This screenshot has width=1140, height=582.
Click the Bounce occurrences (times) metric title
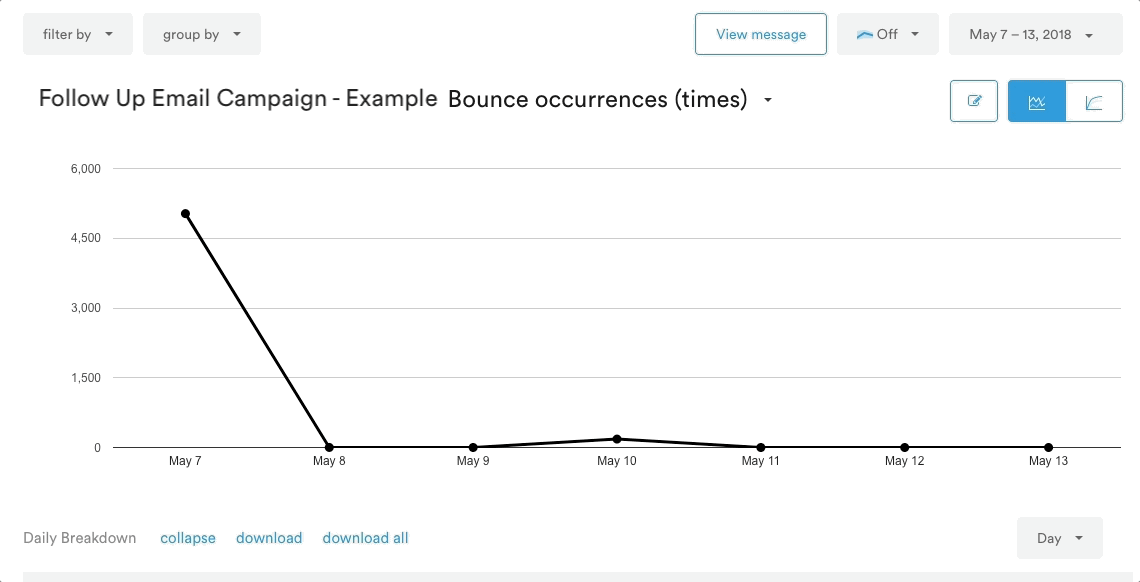click(598, 100)
